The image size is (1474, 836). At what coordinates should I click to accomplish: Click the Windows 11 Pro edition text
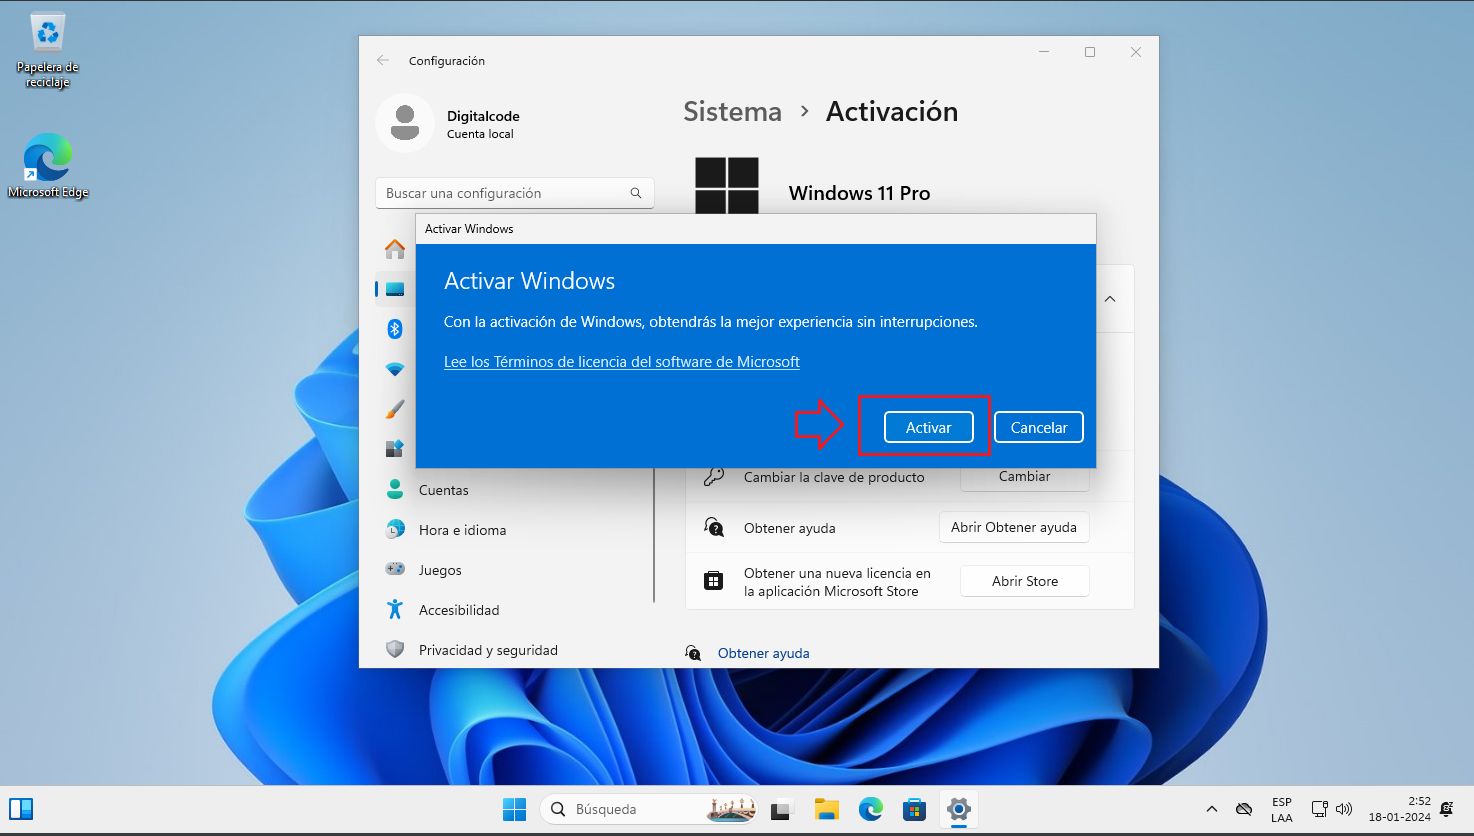(859, 193)
